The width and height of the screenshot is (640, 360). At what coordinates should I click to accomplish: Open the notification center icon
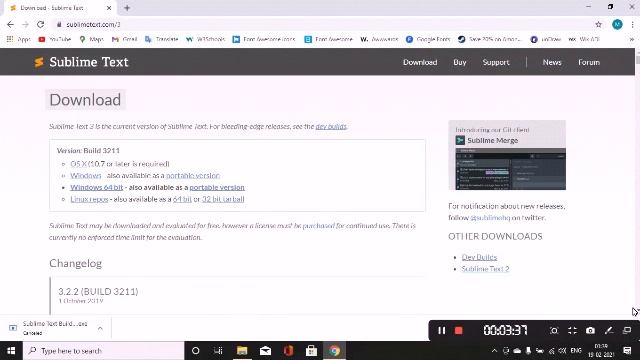click(x=627, y=351)
